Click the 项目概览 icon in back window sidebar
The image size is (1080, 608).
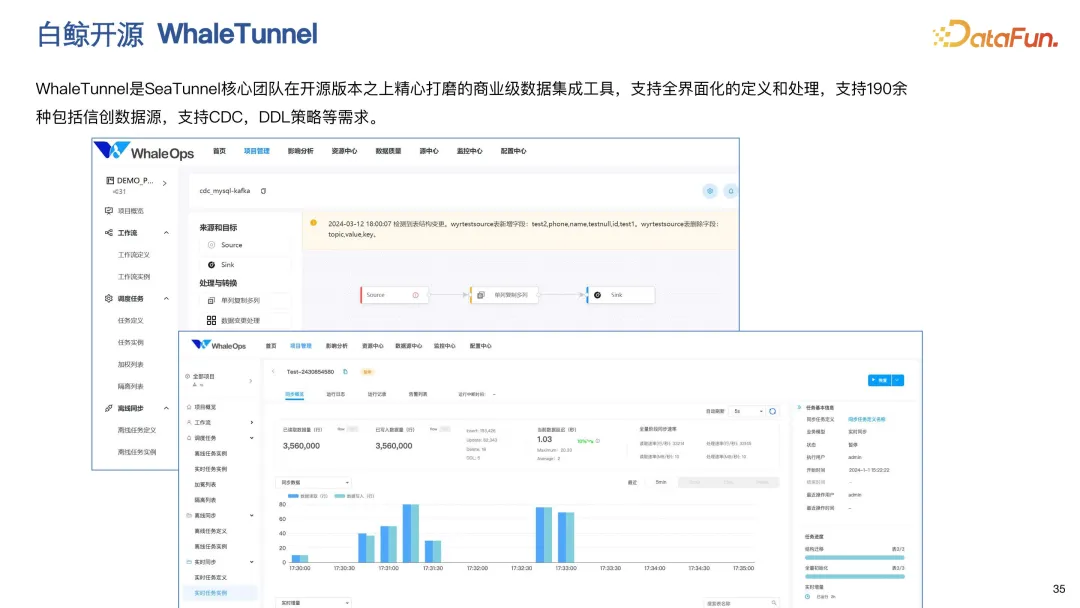(x=109, y=211)
